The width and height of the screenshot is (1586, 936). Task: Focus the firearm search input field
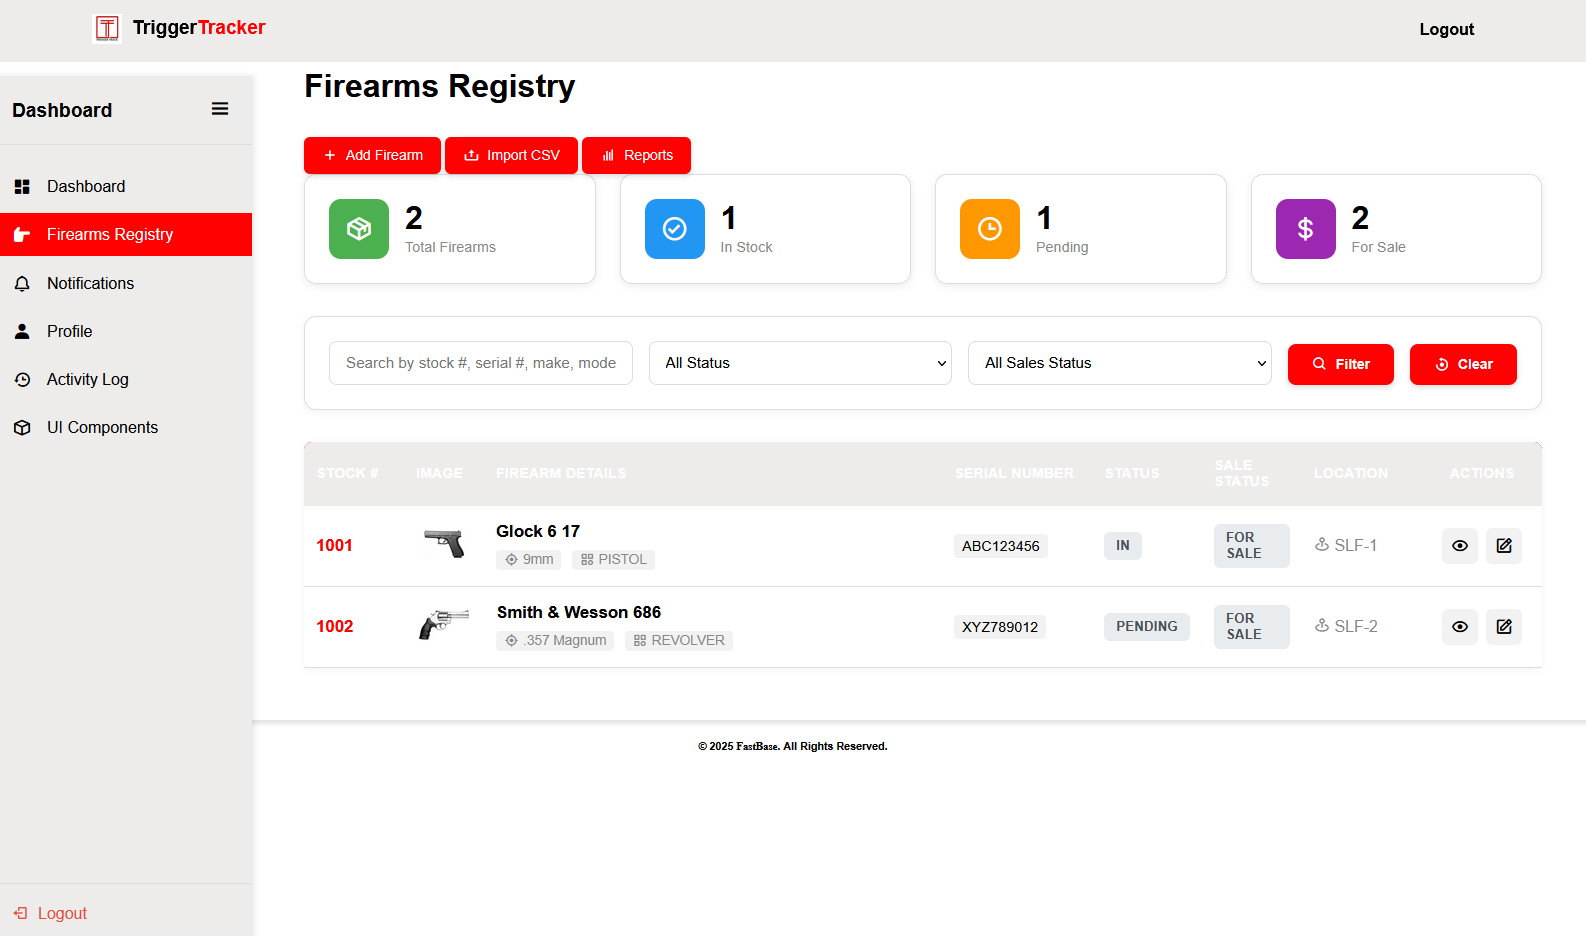[x=480, y=363]
